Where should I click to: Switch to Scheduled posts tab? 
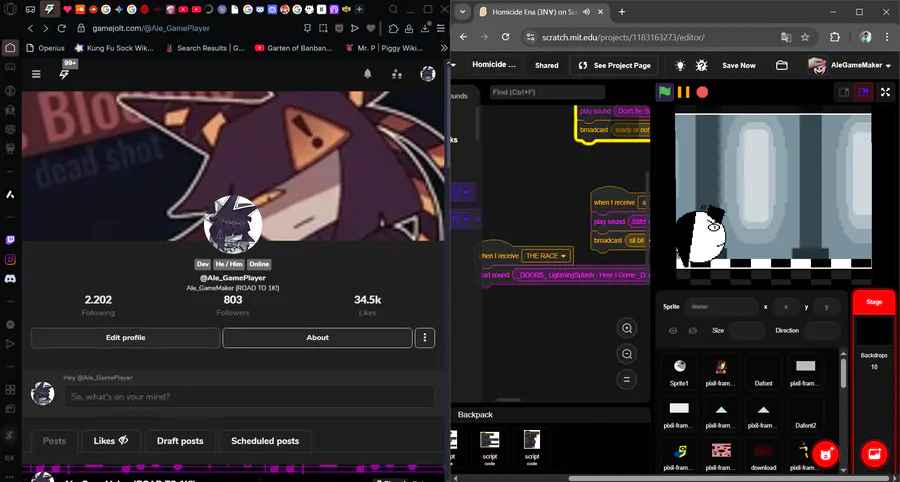[x=265, y=441]
